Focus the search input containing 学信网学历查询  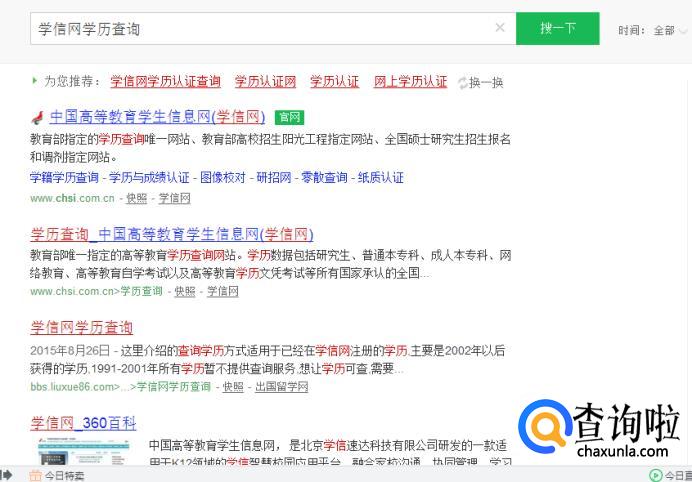tap(273, 29)
